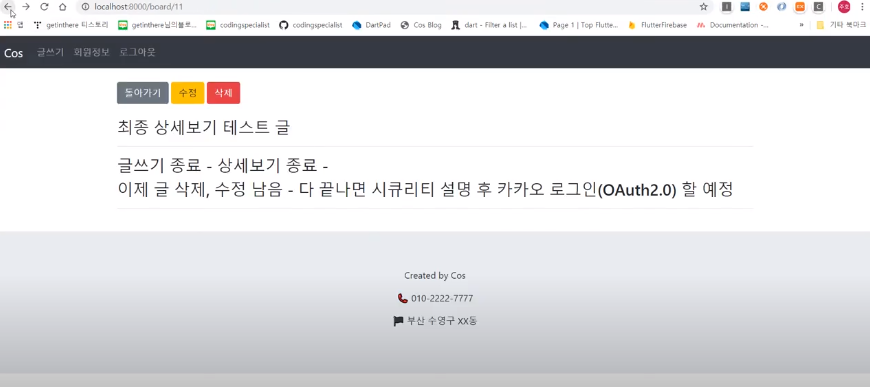The height and width of the screenshot is (387, 870).
Task: Open the GitHub codingspecialist bookmark
Action: pos(311,25)
